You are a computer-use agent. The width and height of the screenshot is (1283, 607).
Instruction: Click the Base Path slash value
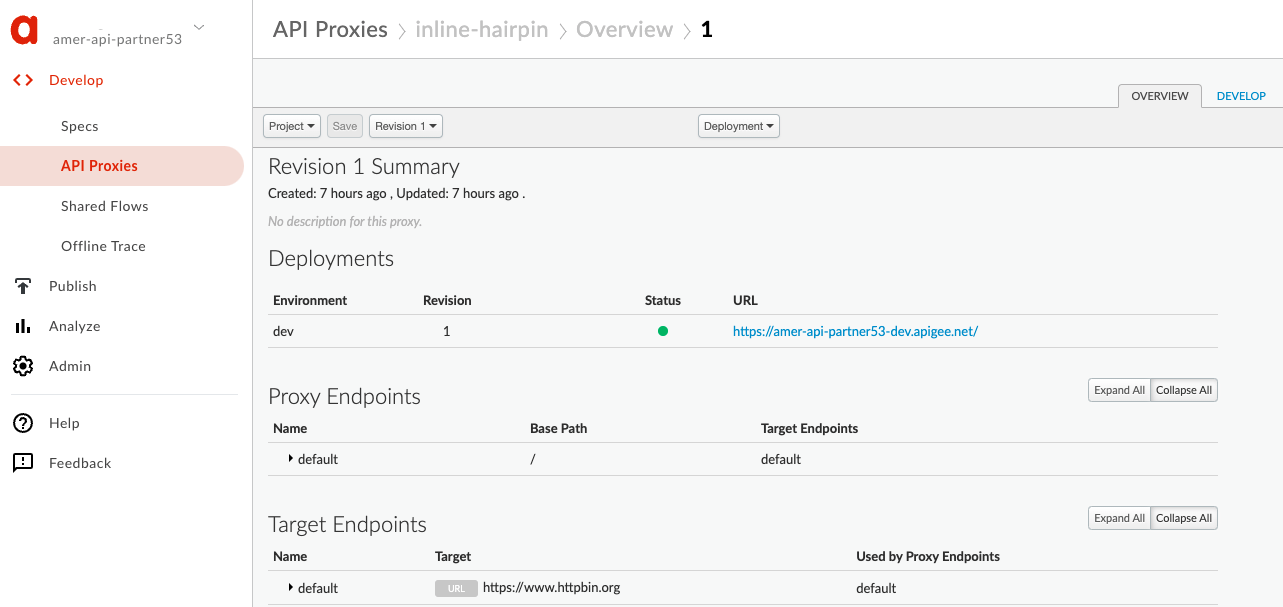click(533, 459)
